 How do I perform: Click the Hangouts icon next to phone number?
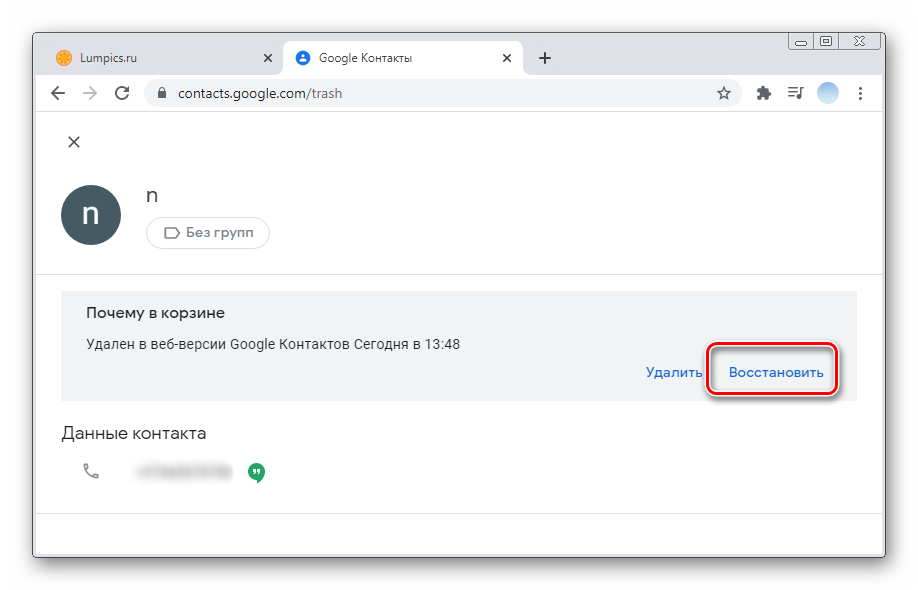coord(257,471)
